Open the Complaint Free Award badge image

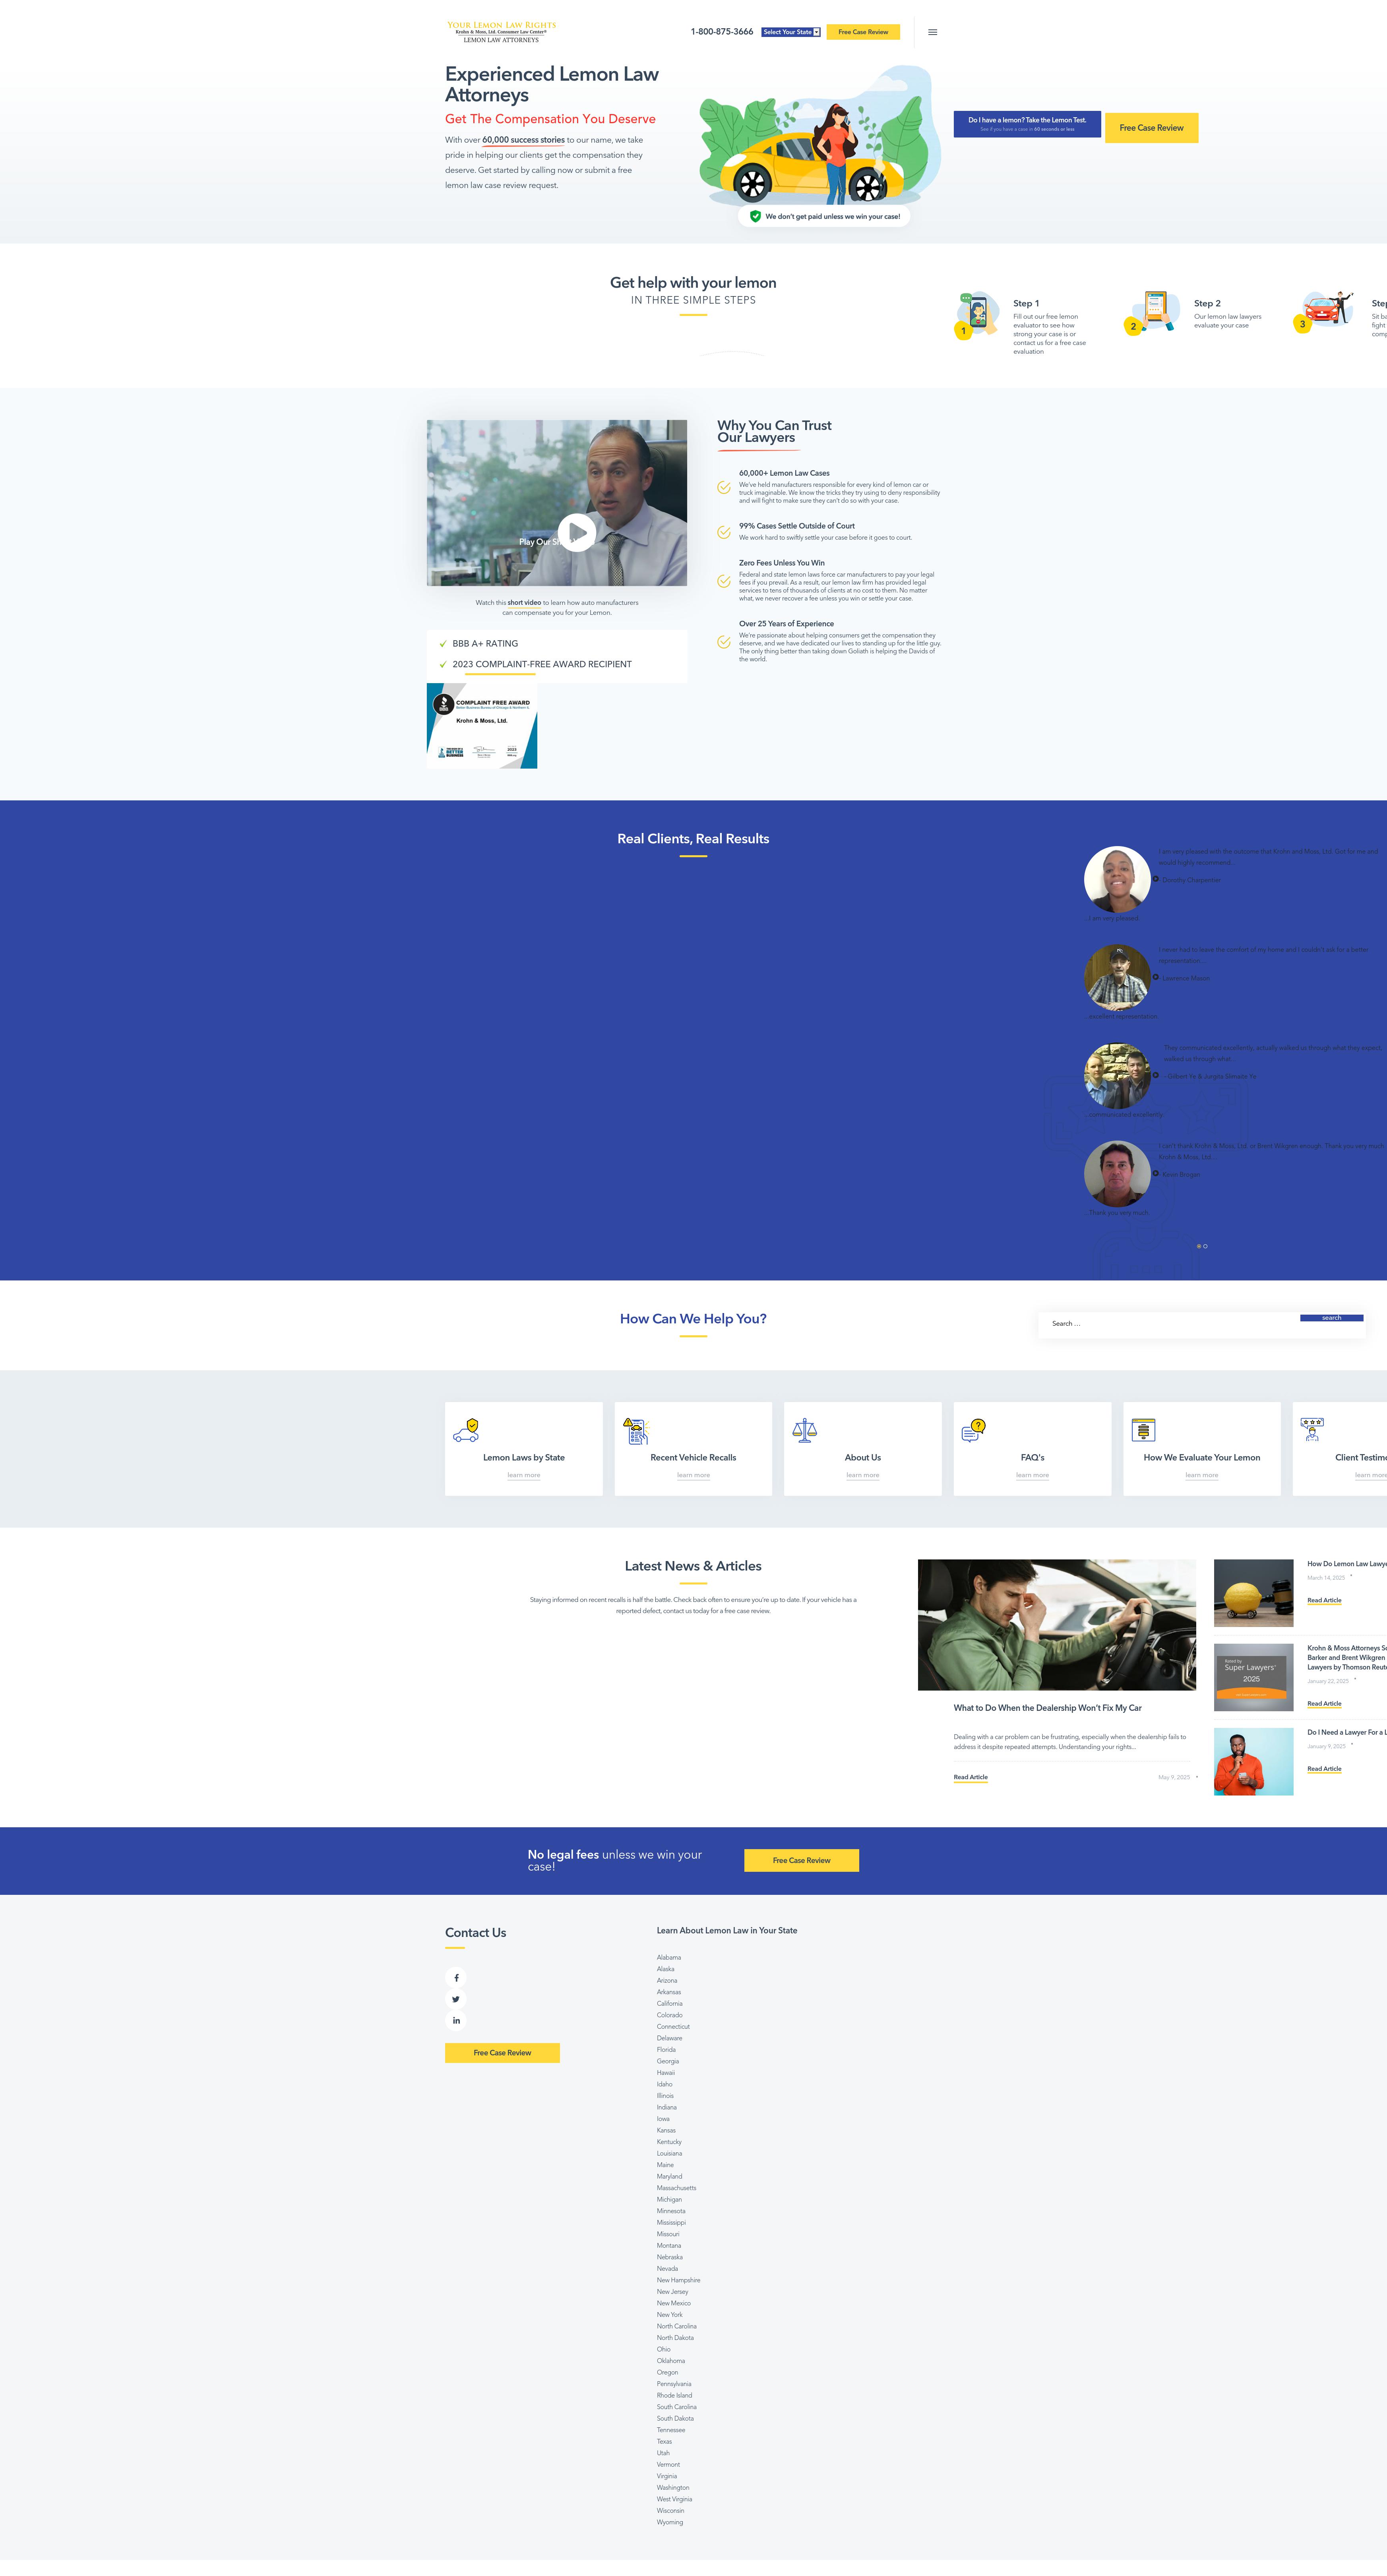[x=482, y=726]
